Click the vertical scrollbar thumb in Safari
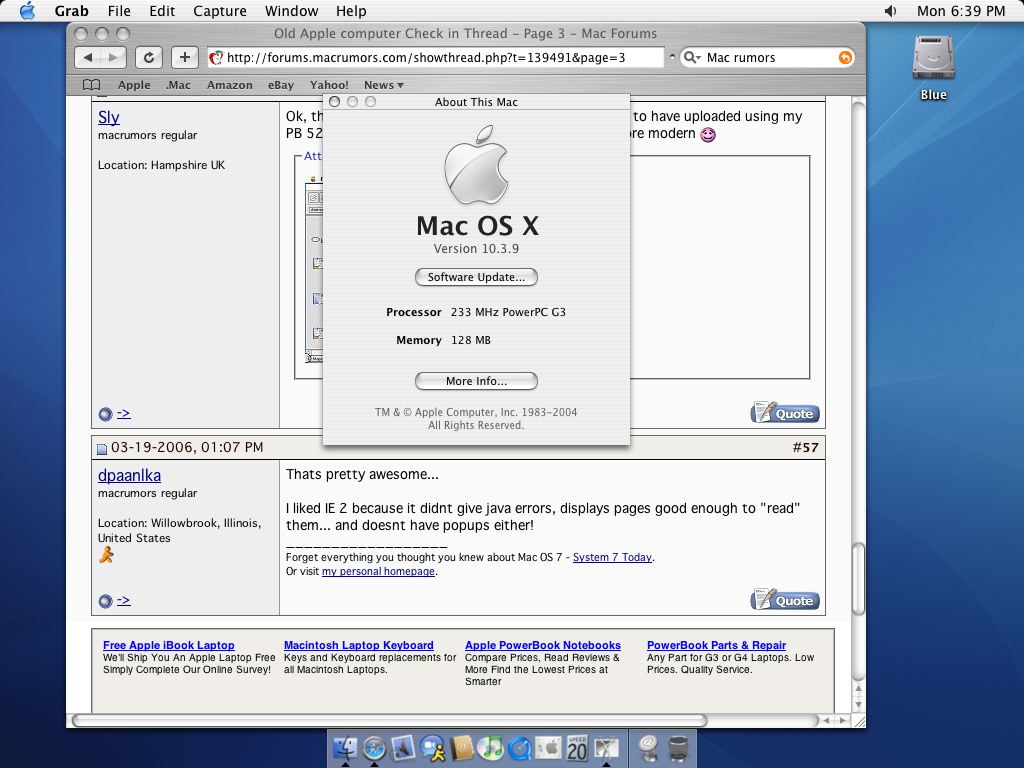The width and height of the screenshot is (1024, 768). [859, 579]
